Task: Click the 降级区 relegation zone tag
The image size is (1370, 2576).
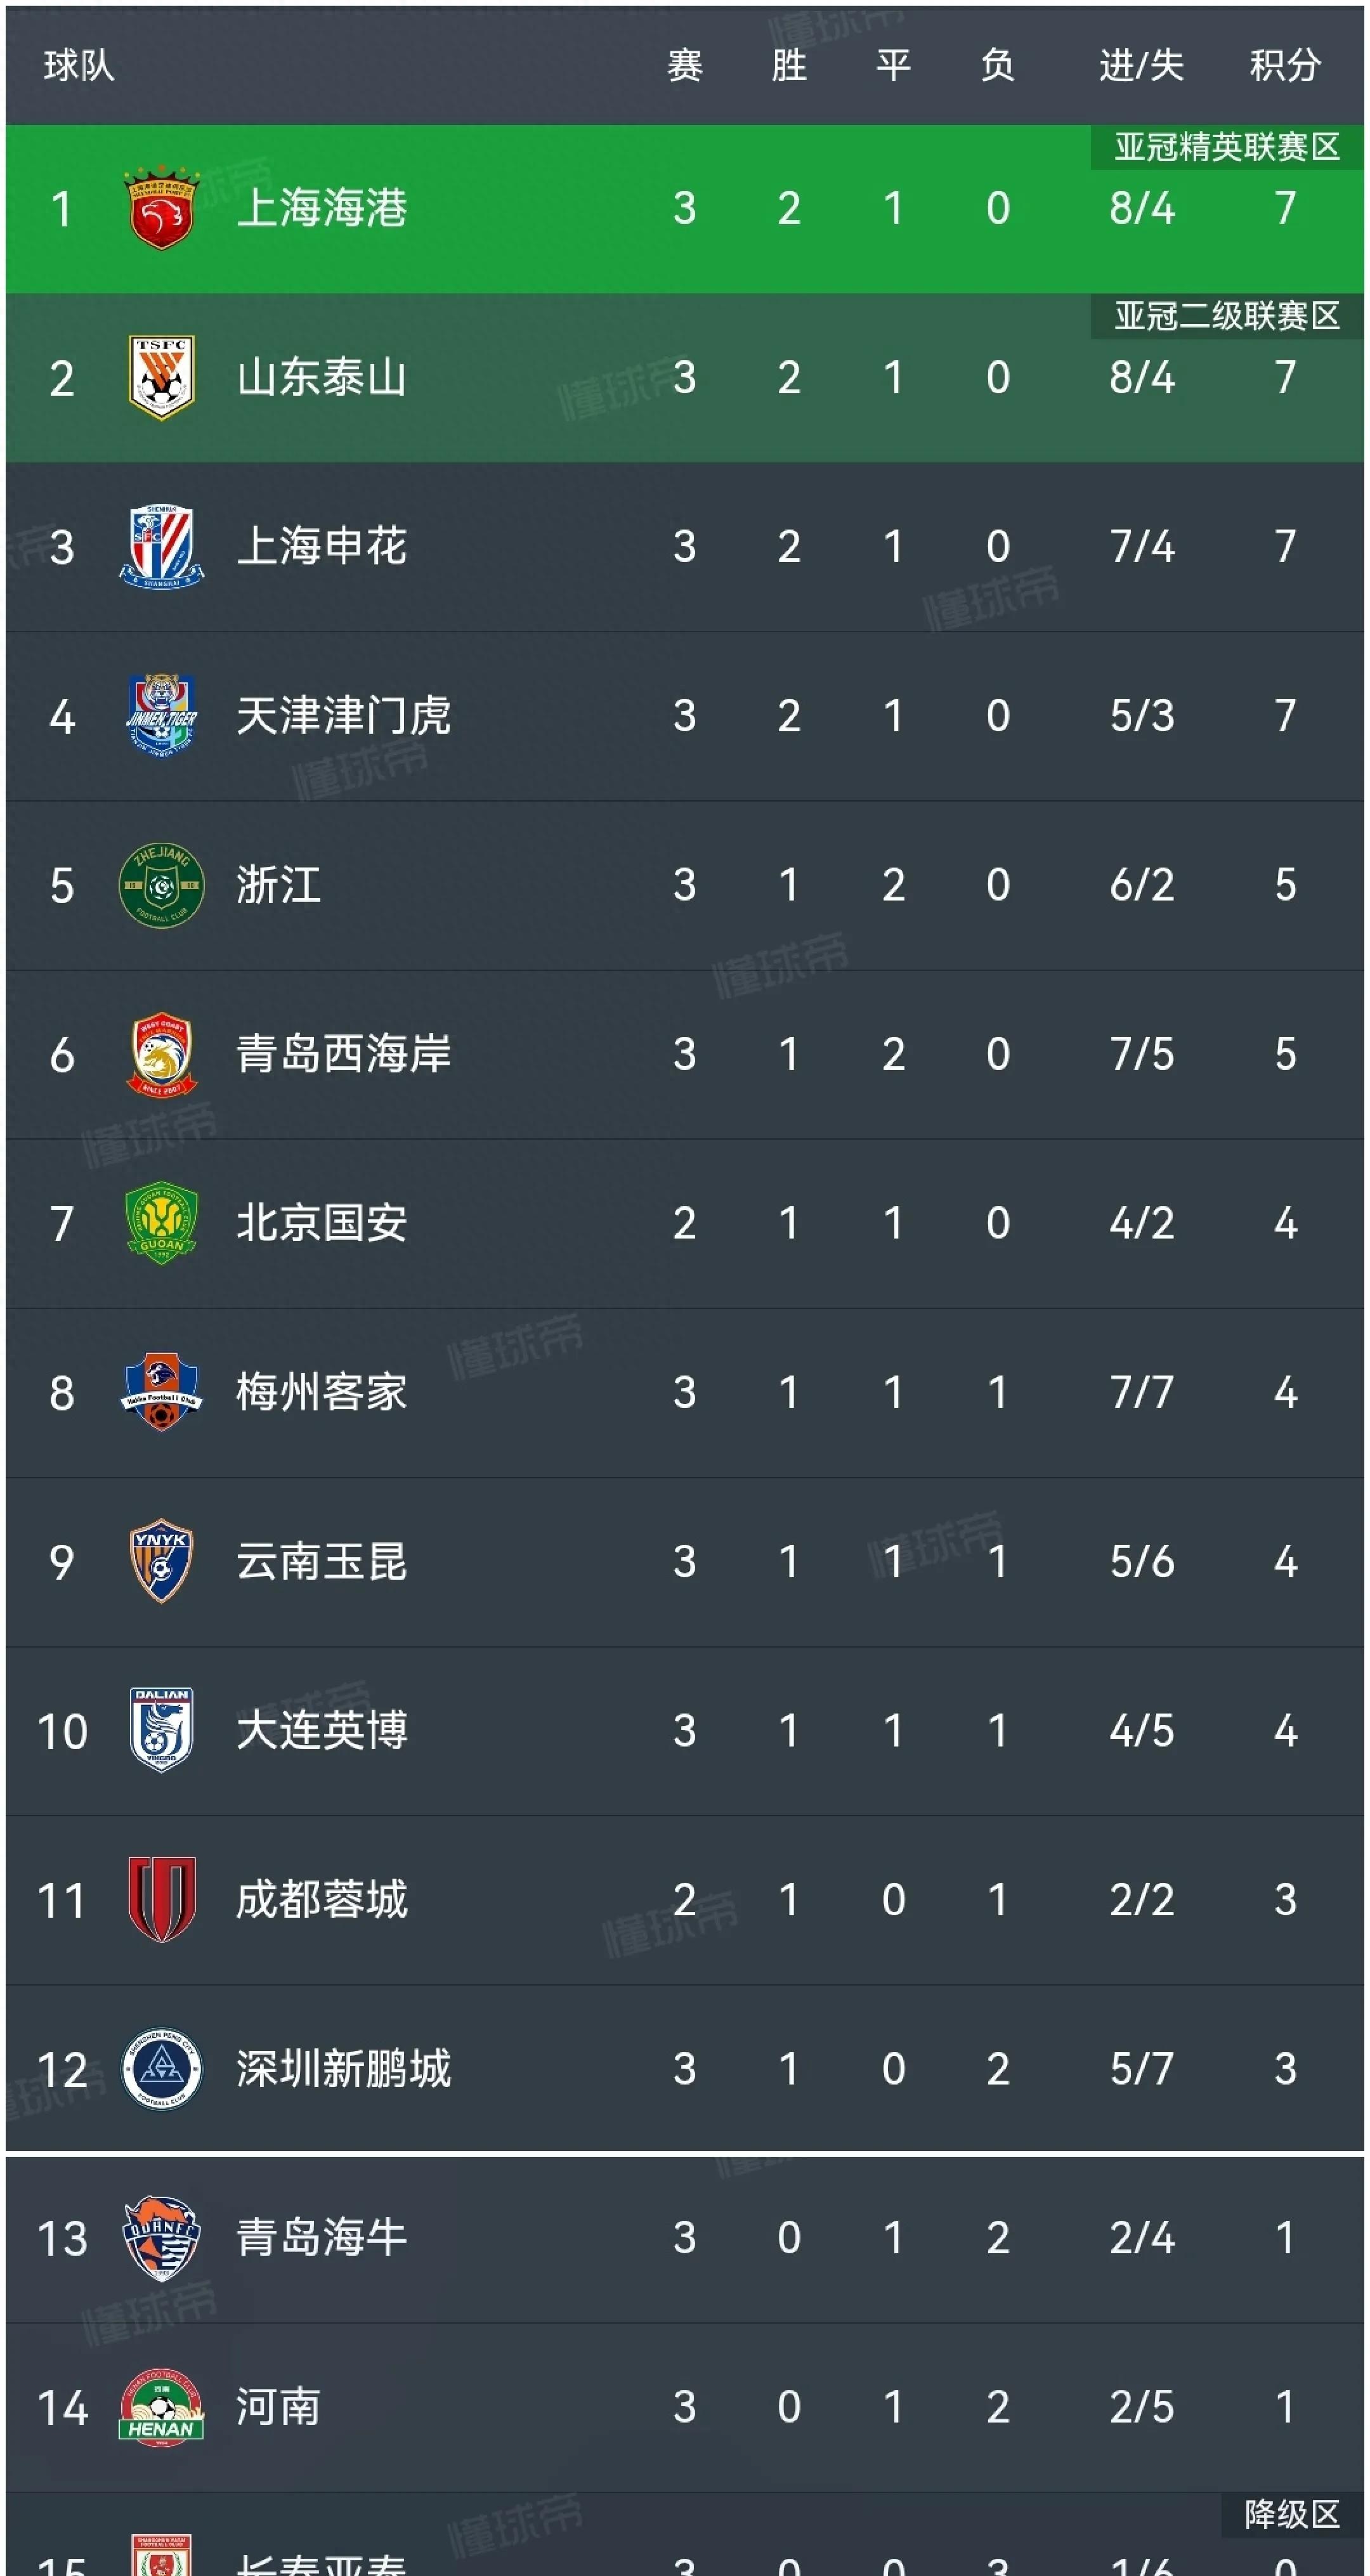Action: (x=1291, y=2514)
